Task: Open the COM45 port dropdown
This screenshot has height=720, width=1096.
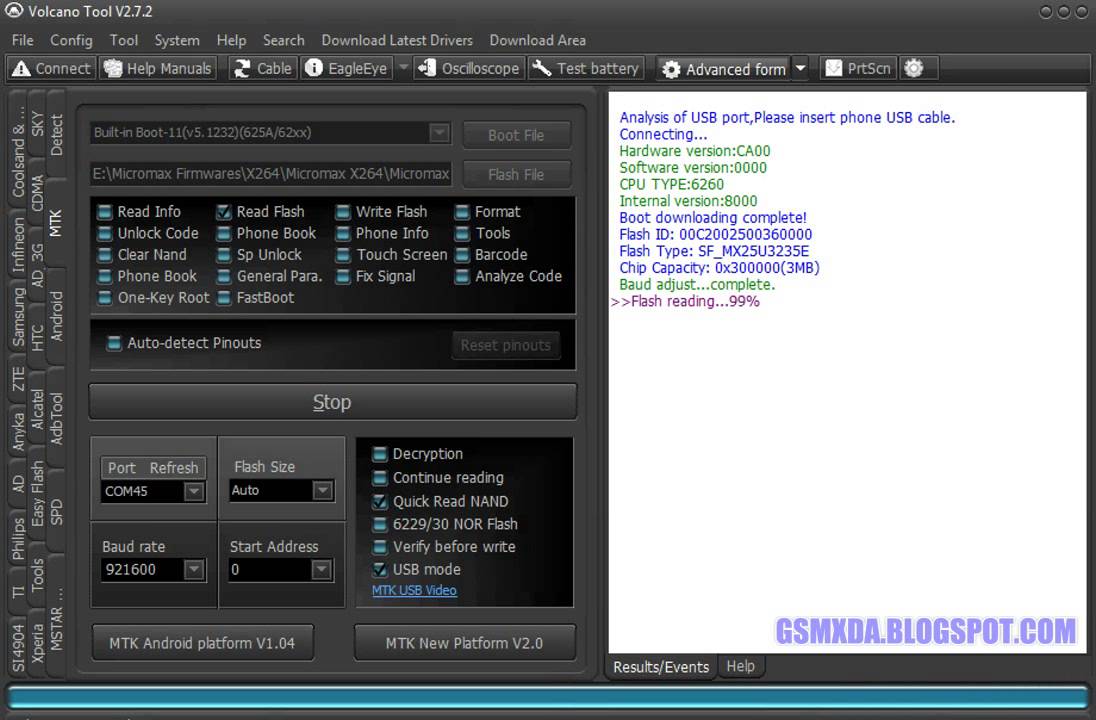Action: click(x=194, y=491)
